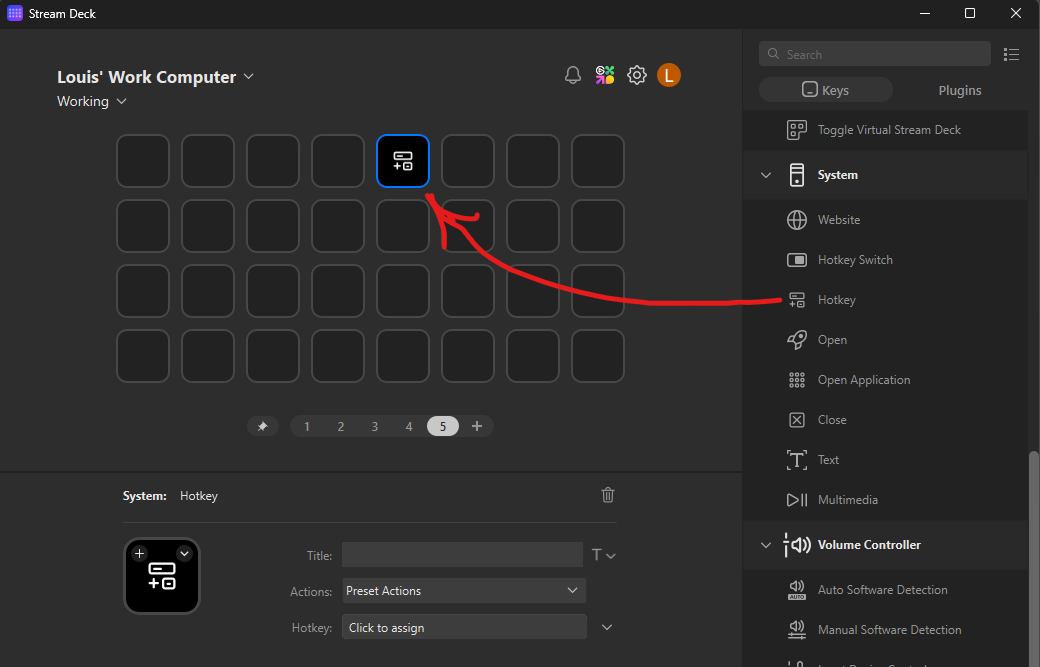Switch to page 3 of the deck
This screenshot has height=667, width=1040.
(x=374, y=425)
